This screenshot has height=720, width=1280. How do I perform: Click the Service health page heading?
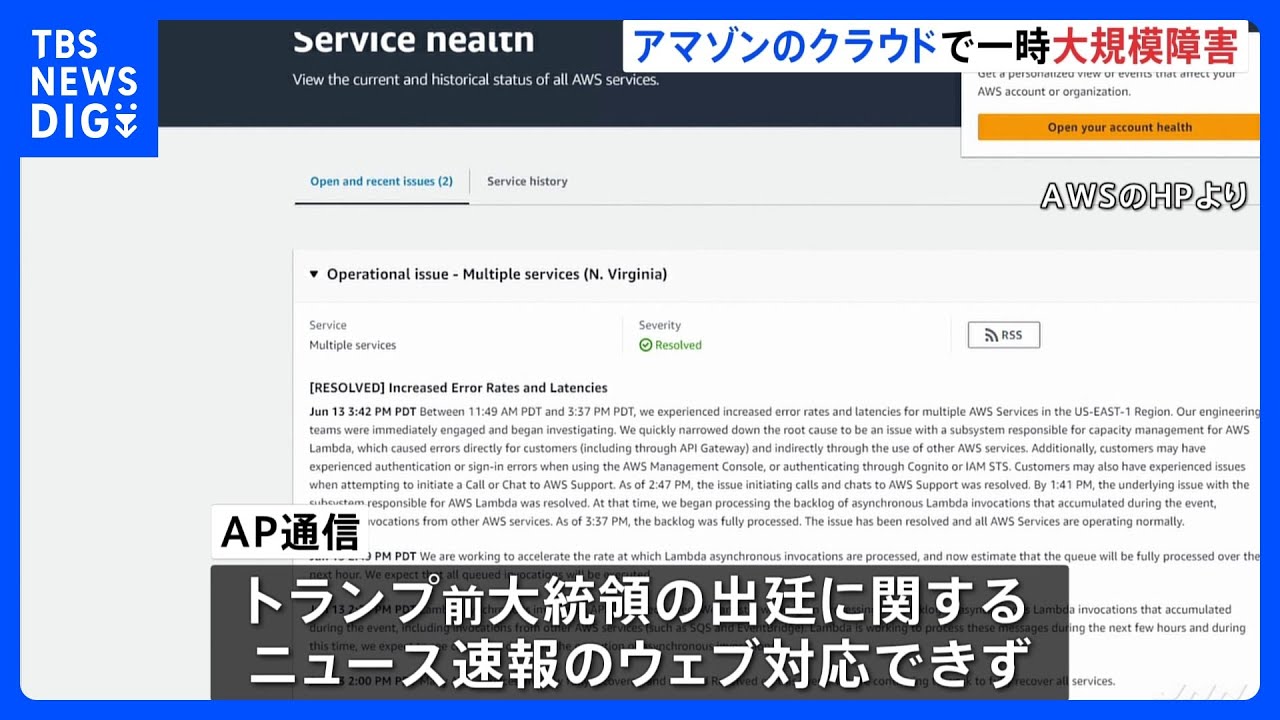click(x=413, y=40)
